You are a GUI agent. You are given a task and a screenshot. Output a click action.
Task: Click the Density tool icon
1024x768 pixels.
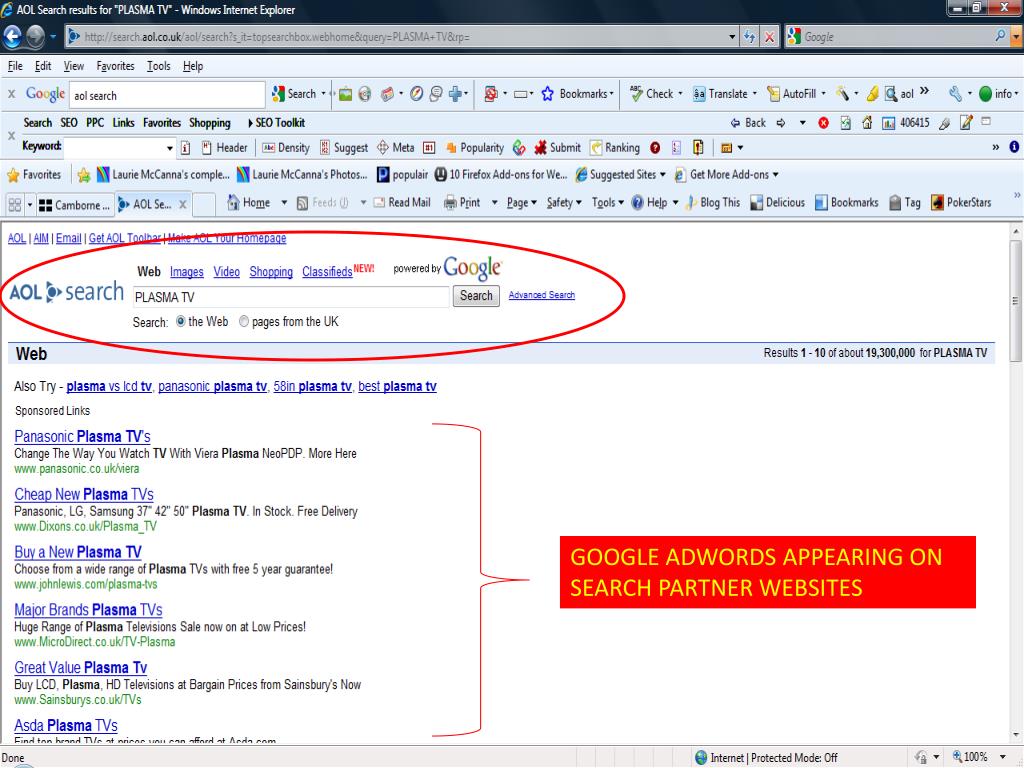[x=268, y=148]
